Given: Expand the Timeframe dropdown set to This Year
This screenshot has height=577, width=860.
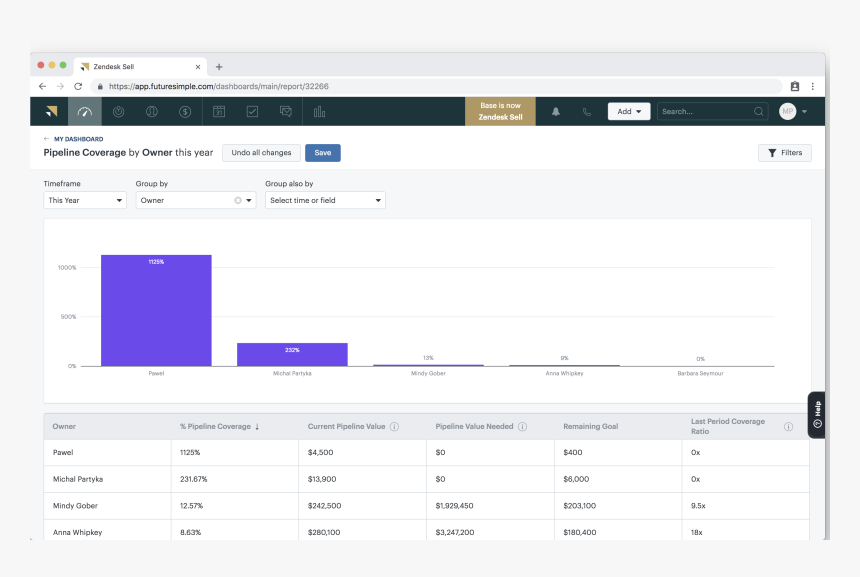Looking at the screenshot, I should (85, 200).
